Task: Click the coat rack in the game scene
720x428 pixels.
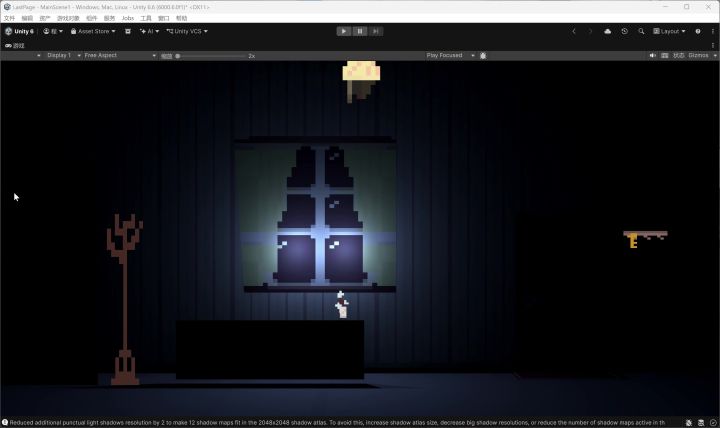Action: 124,299
